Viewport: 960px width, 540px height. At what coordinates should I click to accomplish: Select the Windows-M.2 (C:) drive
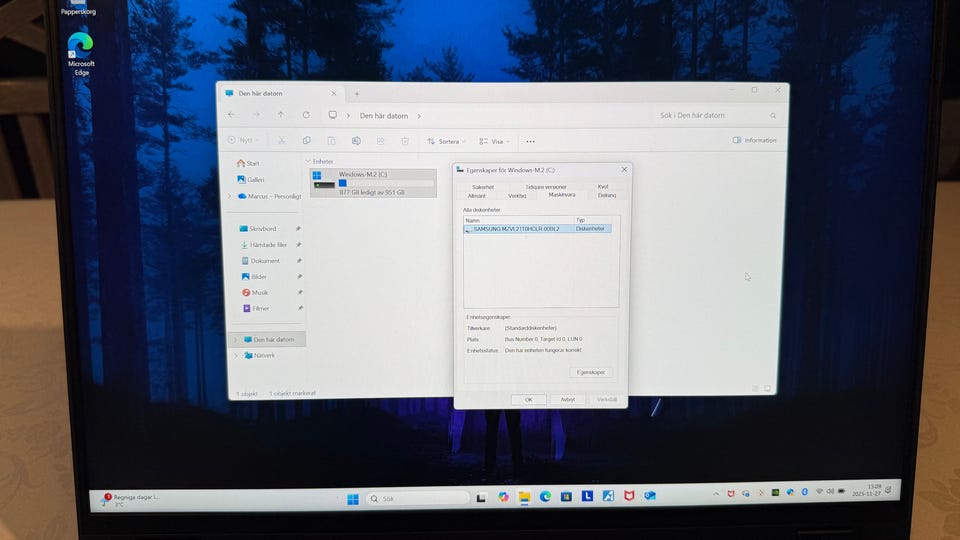click(x=373, y=183)
